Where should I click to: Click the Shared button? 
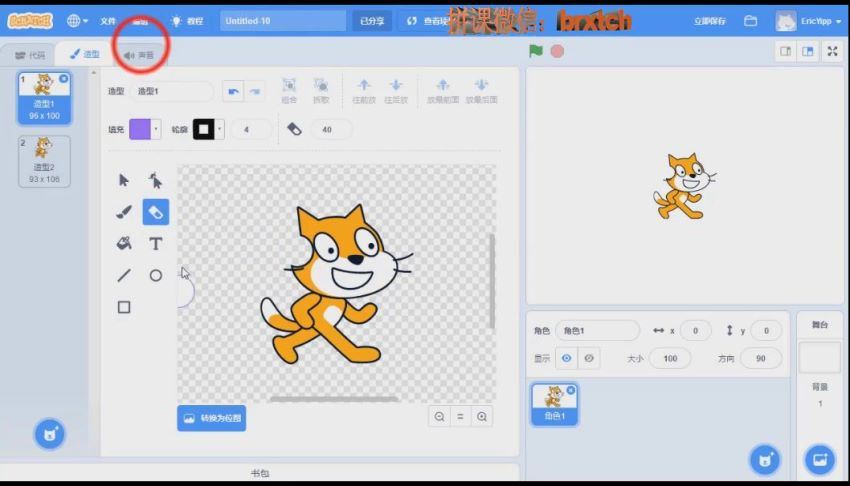click(372, 21)
